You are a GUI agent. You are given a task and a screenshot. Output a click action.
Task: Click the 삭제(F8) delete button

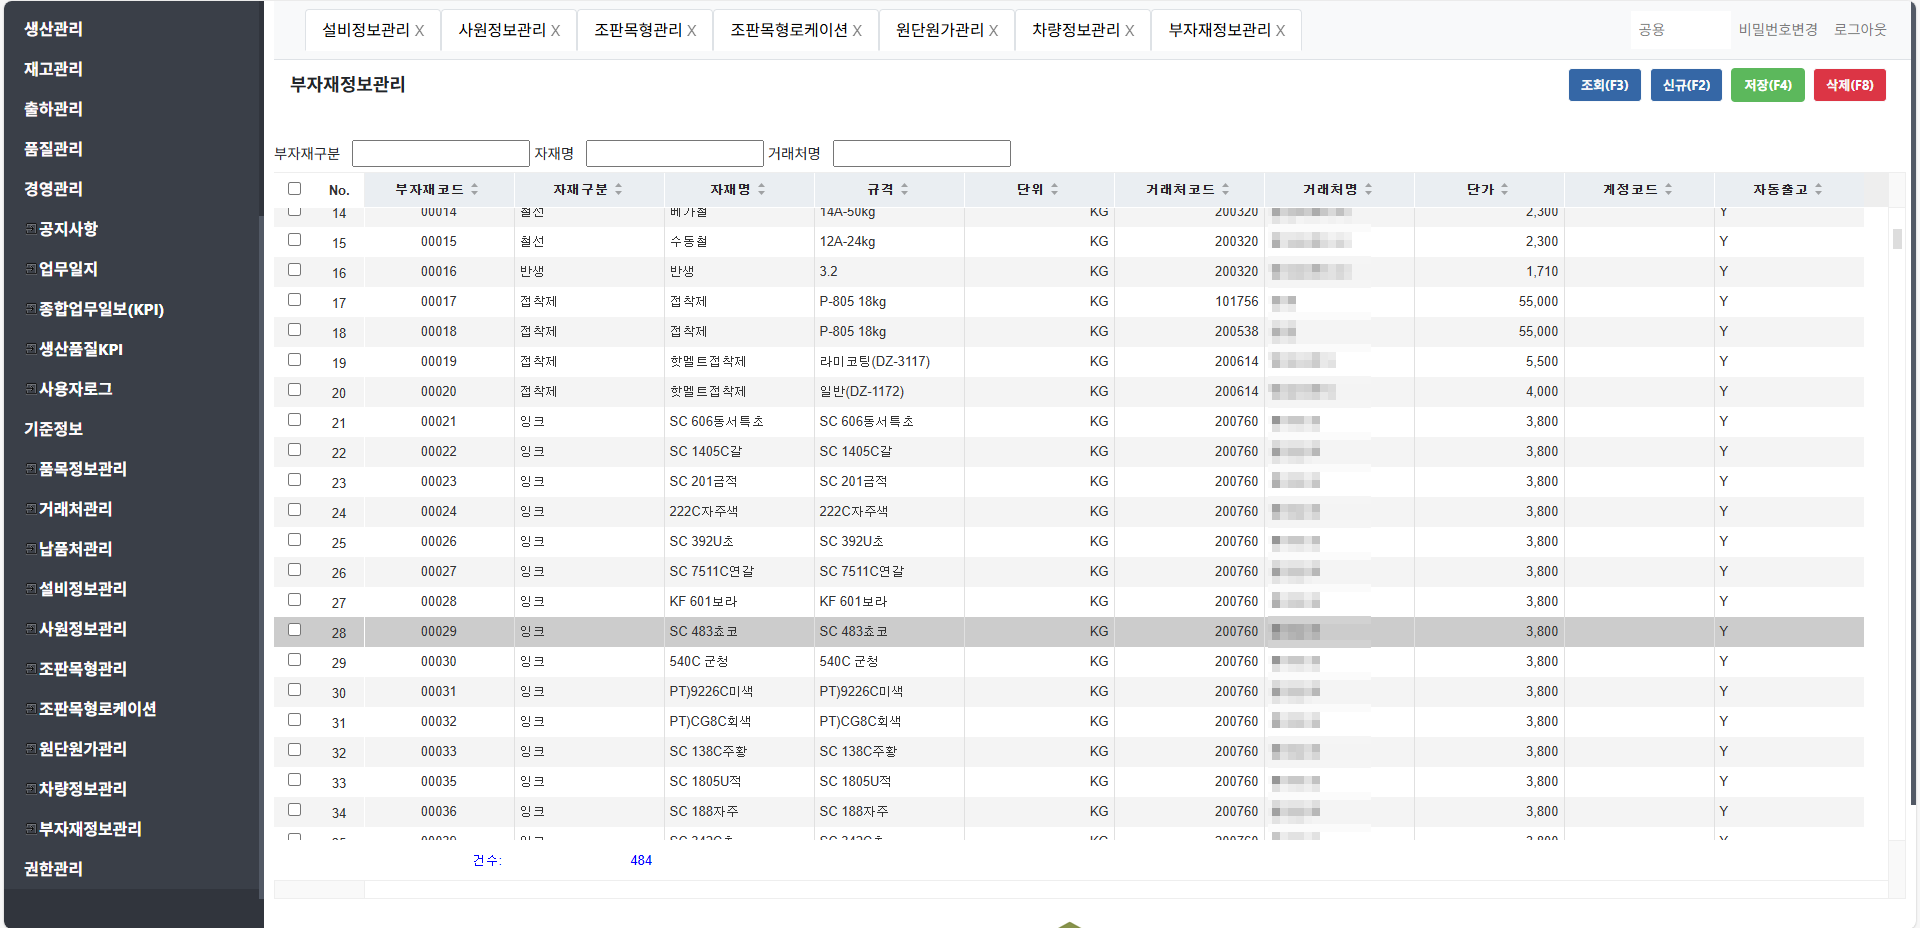(x=1850, y=85)
